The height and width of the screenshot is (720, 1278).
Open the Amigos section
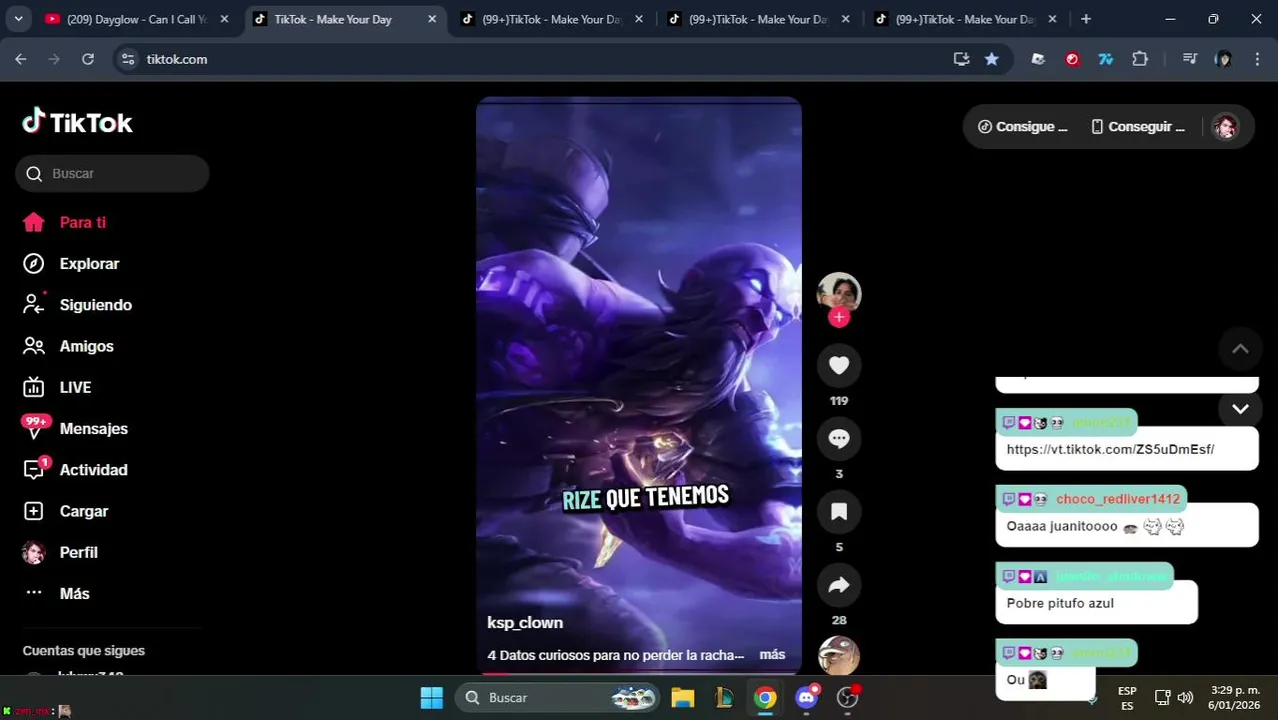68,346
